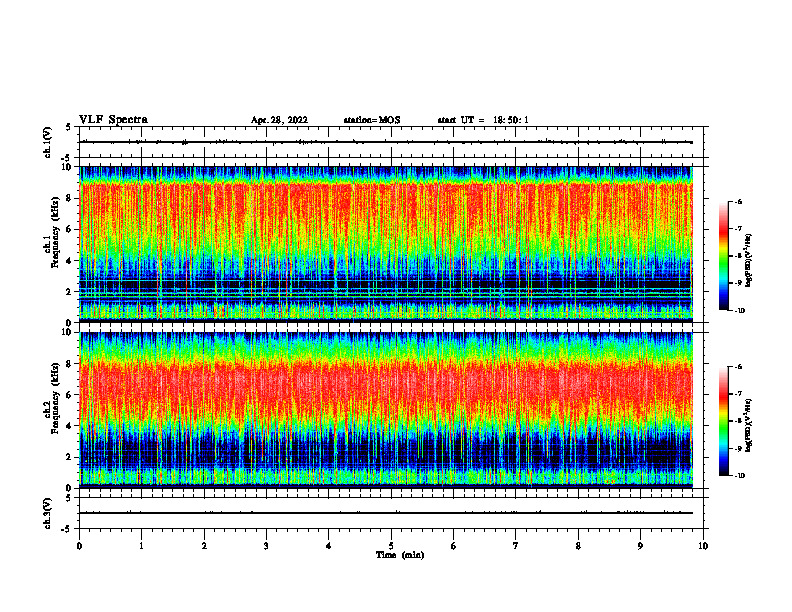Click time axis tick label "5"
792x612 pixels.
(391, 546)
